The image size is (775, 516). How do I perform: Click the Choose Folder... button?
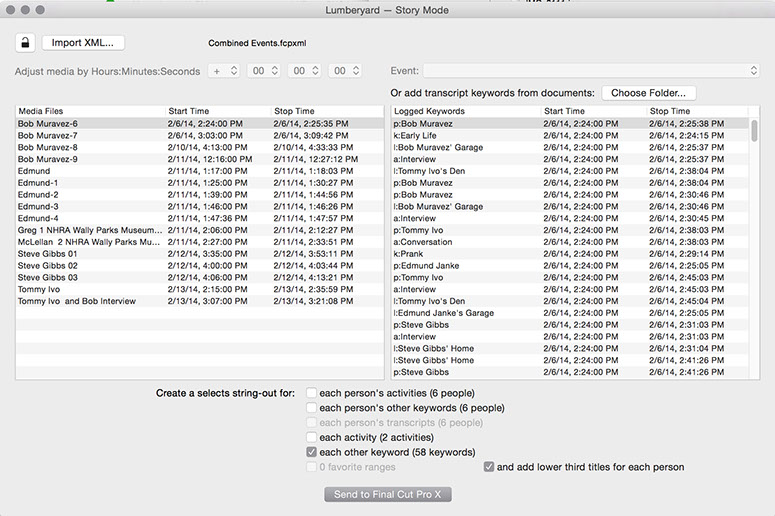tap(648, 93)
